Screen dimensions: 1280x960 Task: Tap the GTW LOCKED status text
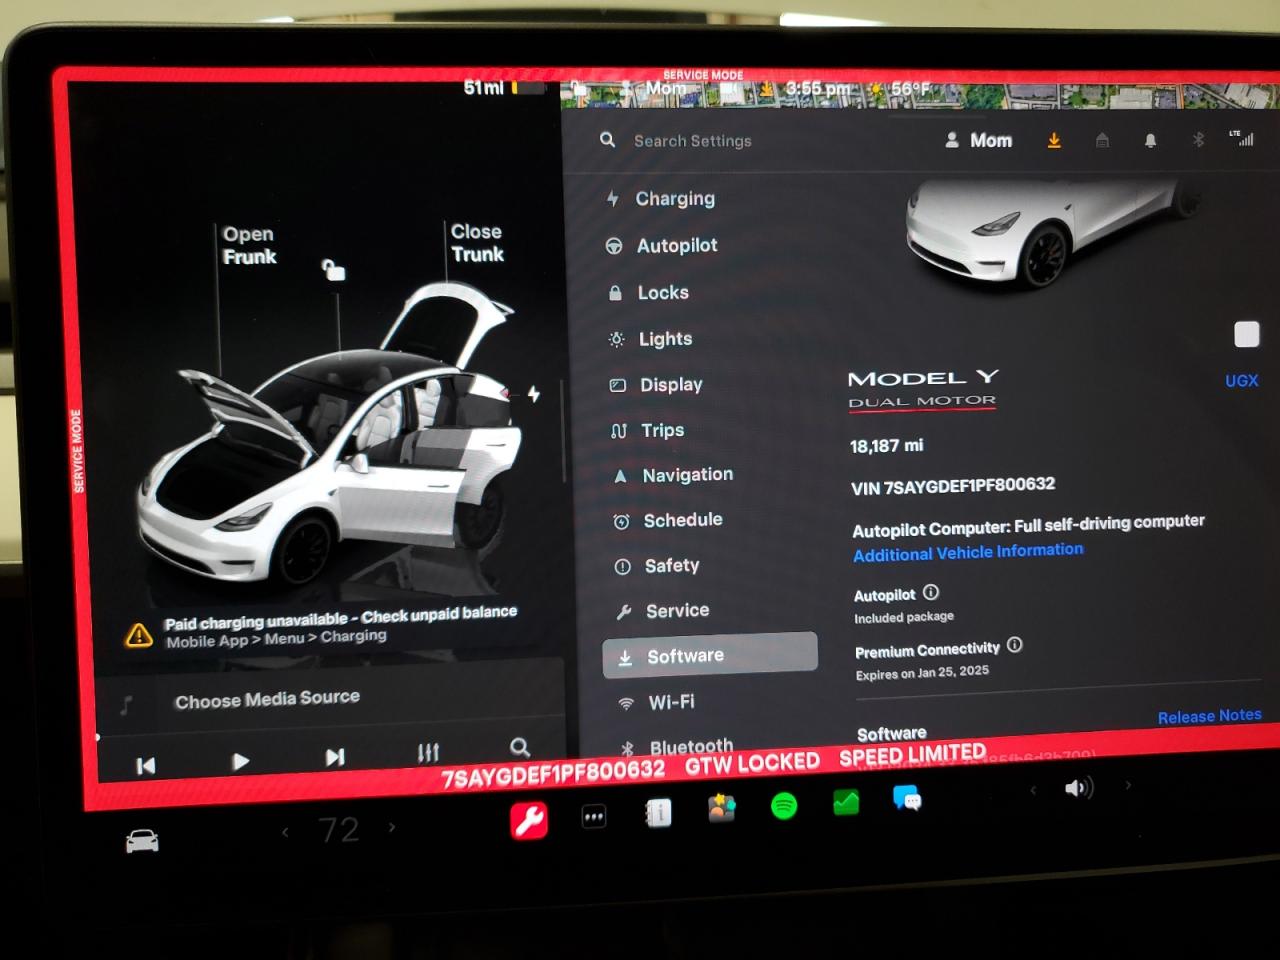pos(752,764)
